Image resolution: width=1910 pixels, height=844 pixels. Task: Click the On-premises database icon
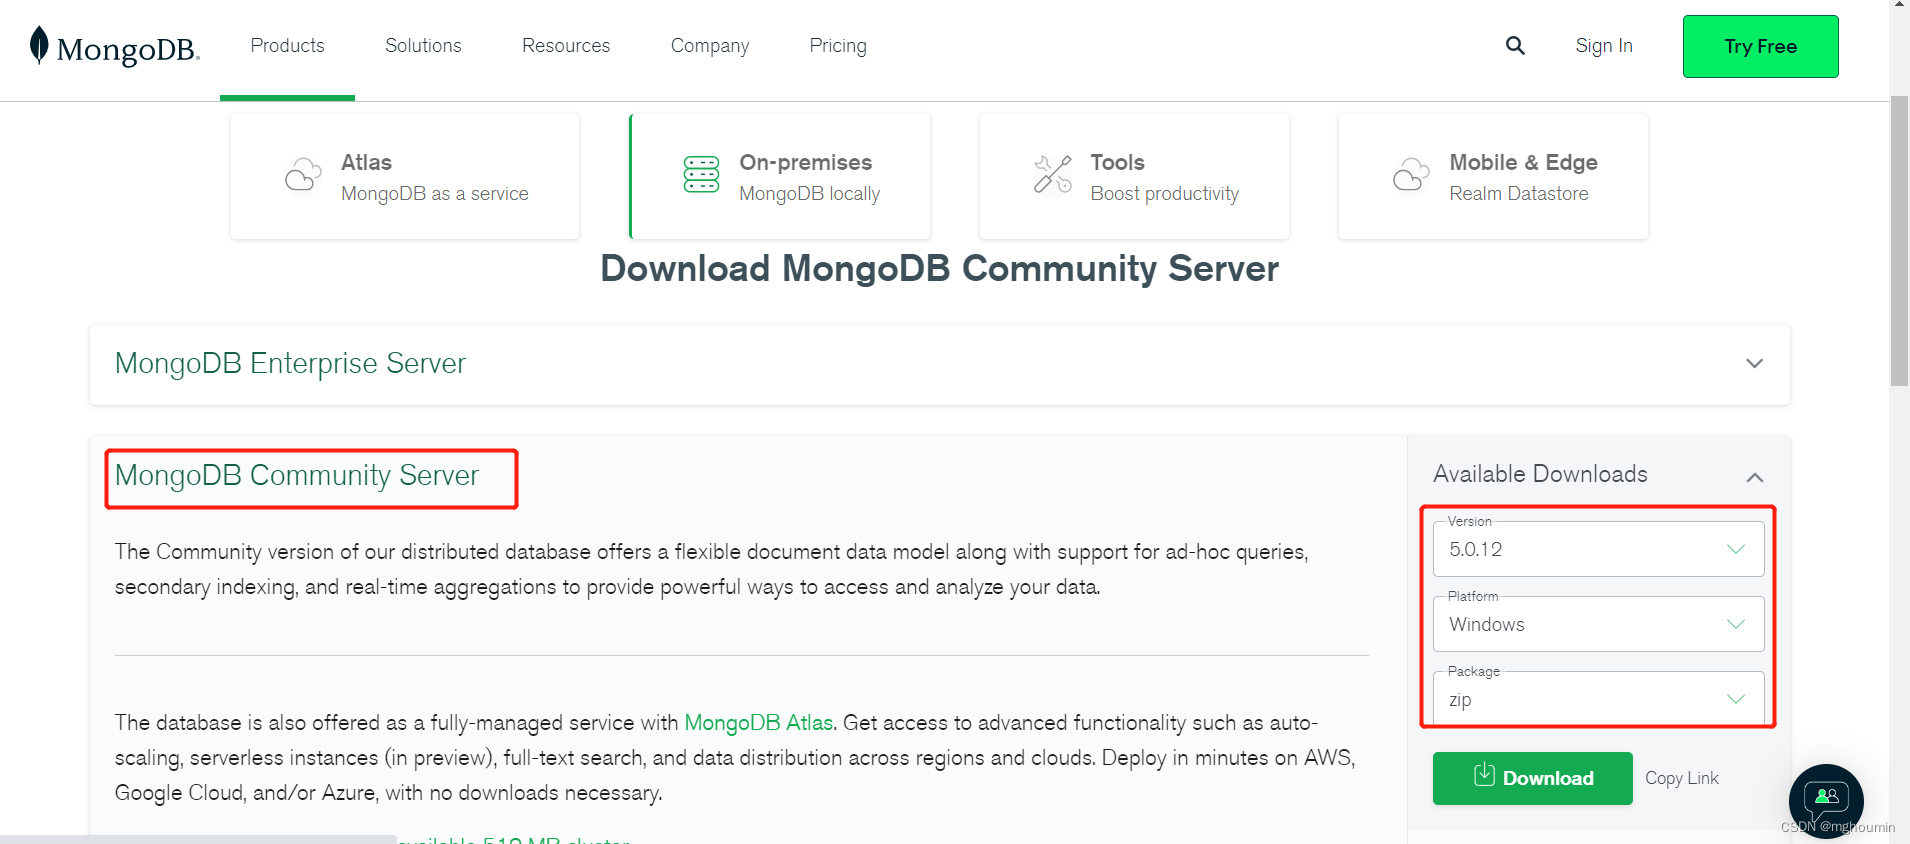[x=701, y=175]
